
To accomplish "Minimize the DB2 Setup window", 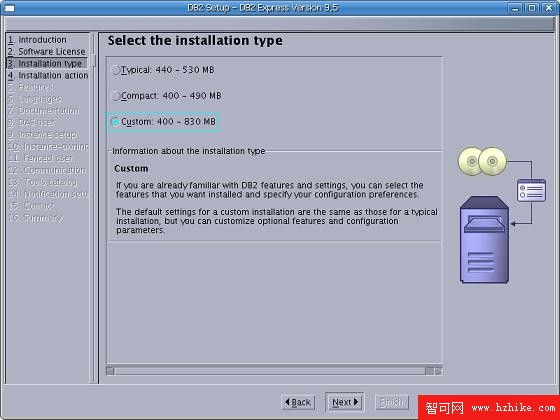I will (x=515, y=8).
